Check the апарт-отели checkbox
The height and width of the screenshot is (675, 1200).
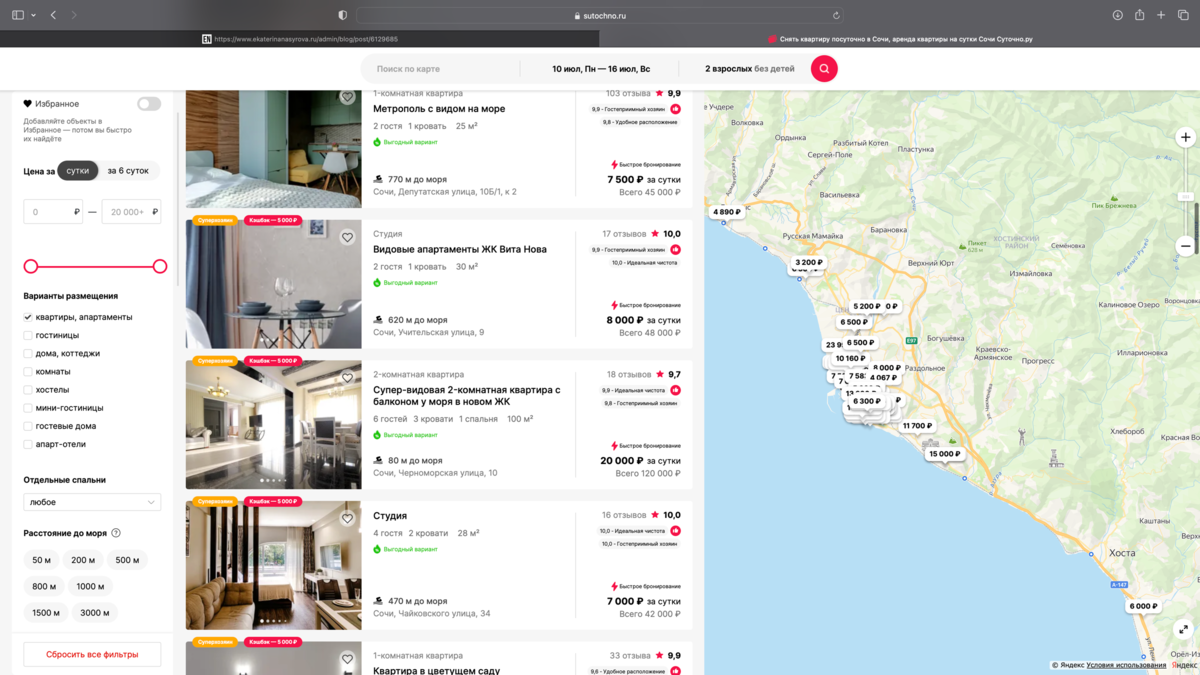pyautogui.click(x=28, y=444)
